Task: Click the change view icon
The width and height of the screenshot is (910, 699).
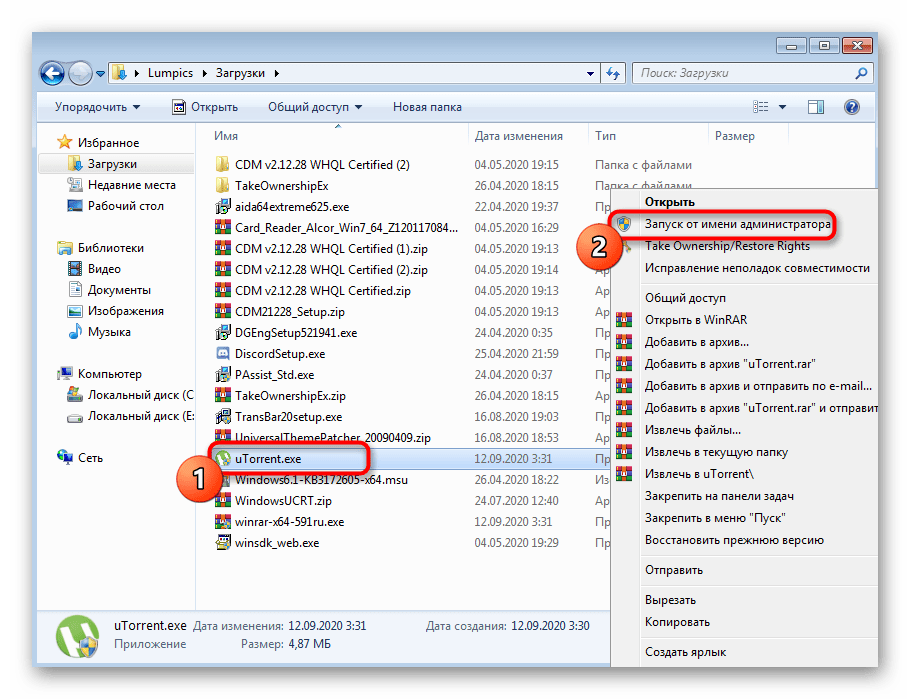Action: pyautogui.click(x=761, y=107)
